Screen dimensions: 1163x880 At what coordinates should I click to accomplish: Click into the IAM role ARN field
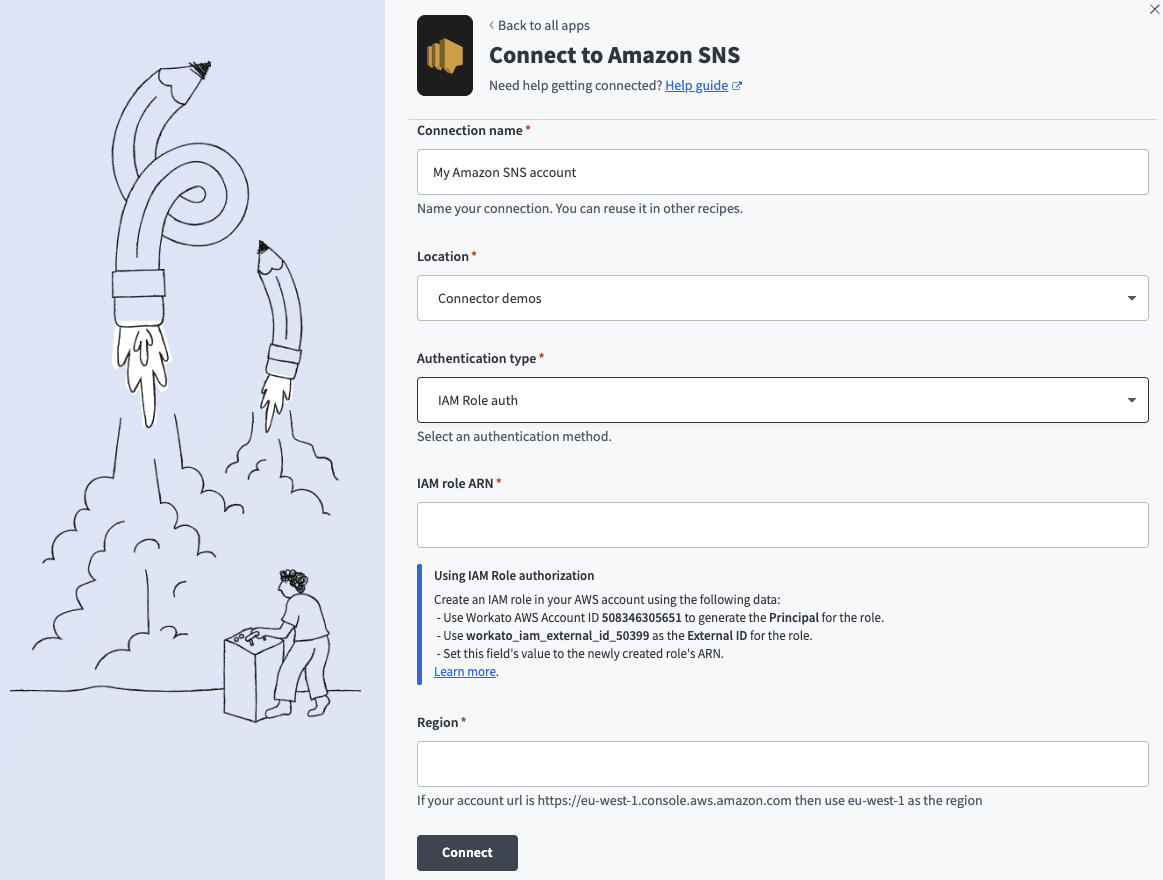click(x=782, y=525)
